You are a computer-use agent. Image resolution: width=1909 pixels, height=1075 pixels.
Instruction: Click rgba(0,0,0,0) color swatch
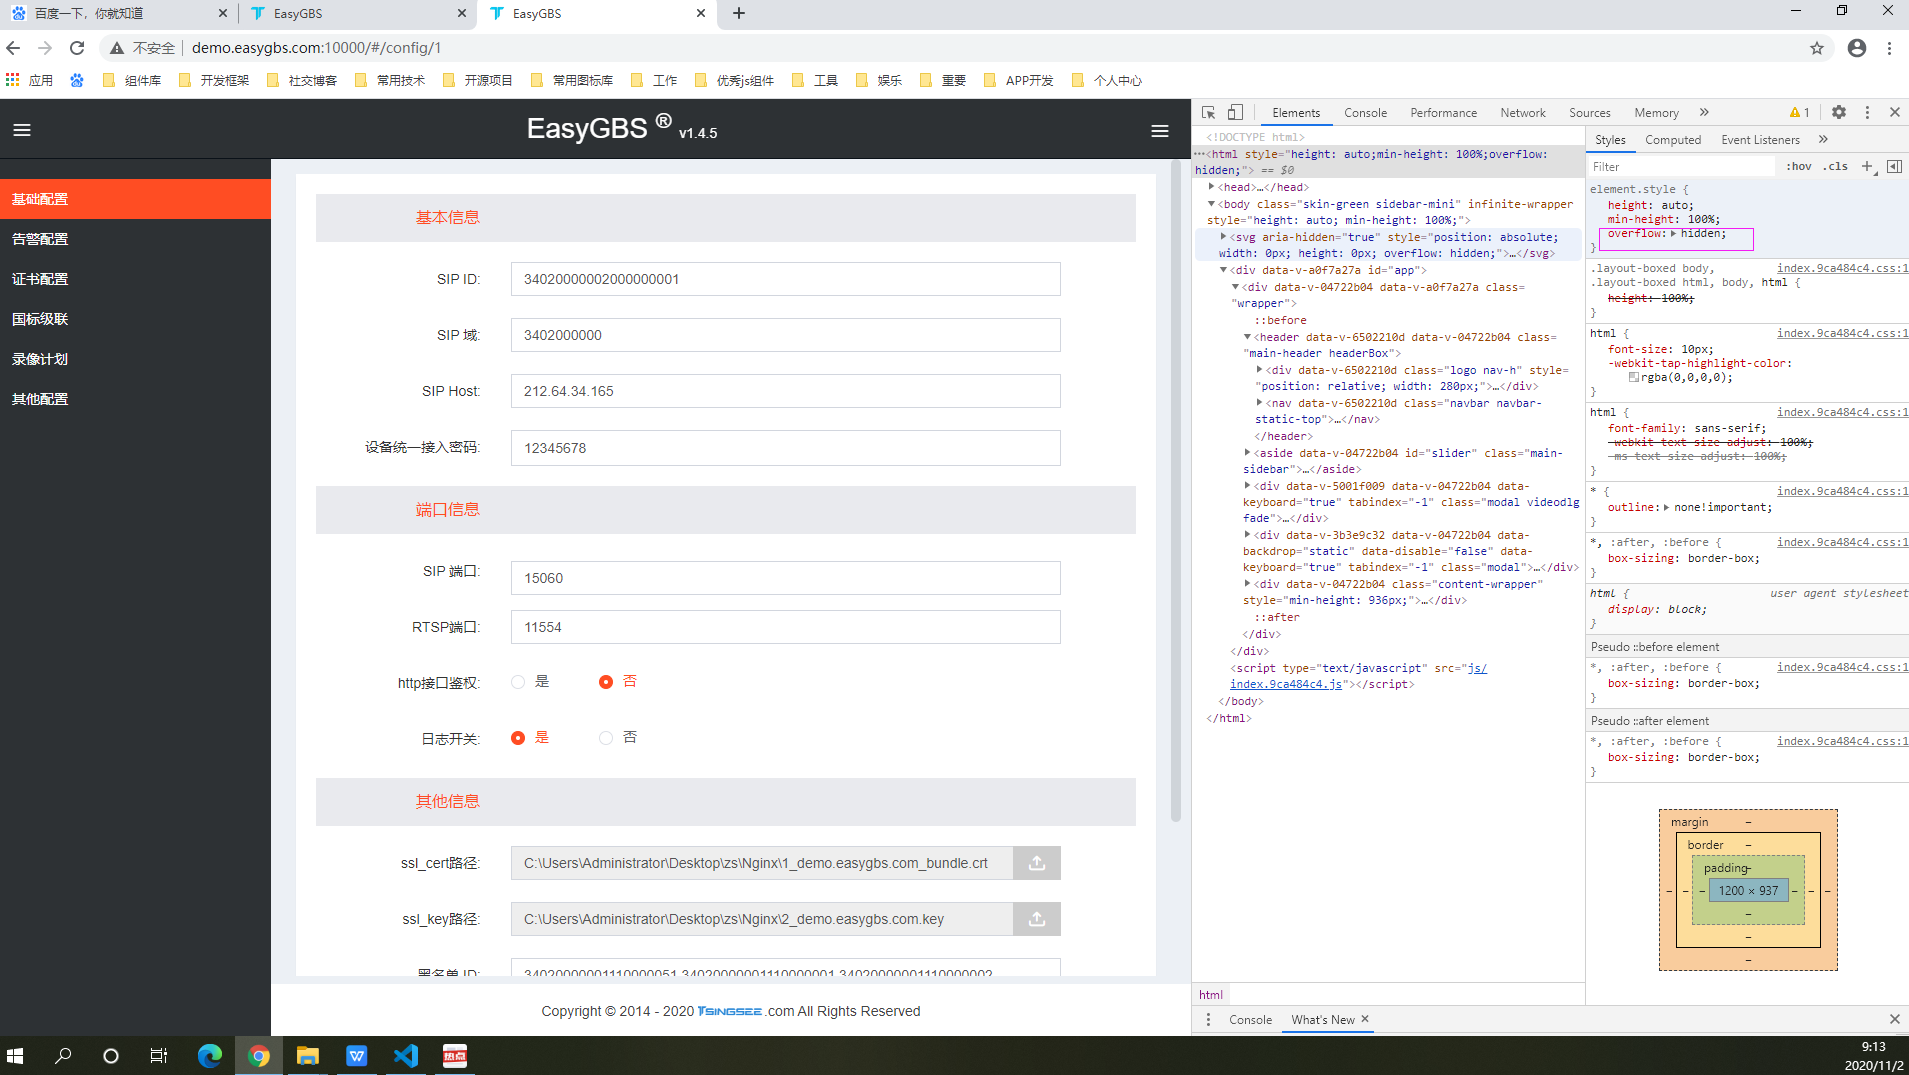coord(1633,378)
